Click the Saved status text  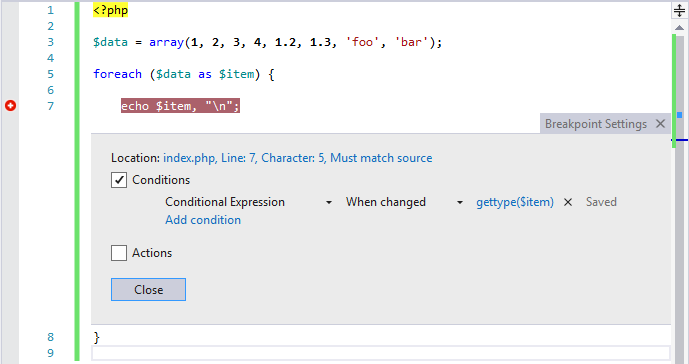601,202
